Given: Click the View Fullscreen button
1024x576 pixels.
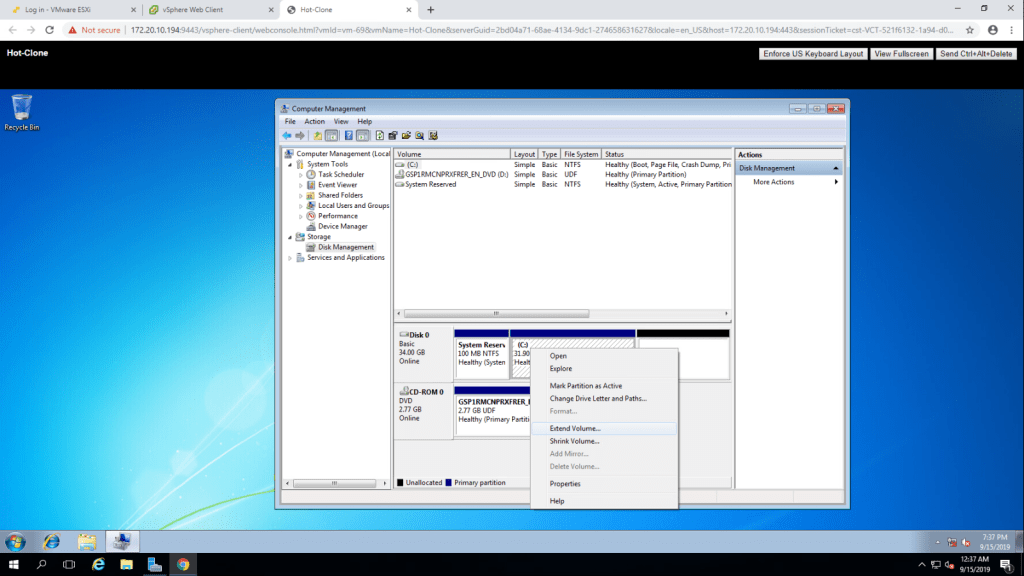Looking at the screenshot, I should click(901, 53).
